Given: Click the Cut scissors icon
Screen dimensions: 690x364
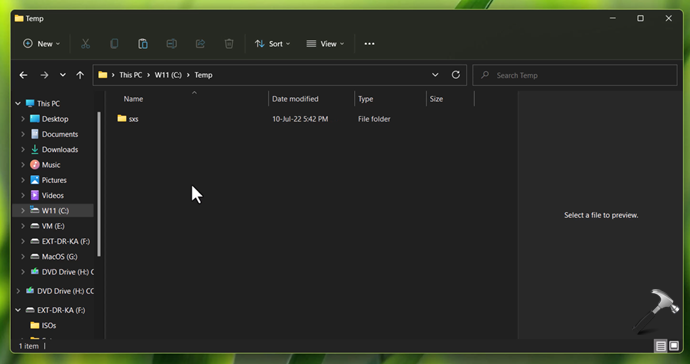Looking at the screenshot, I should click(85, 44).
